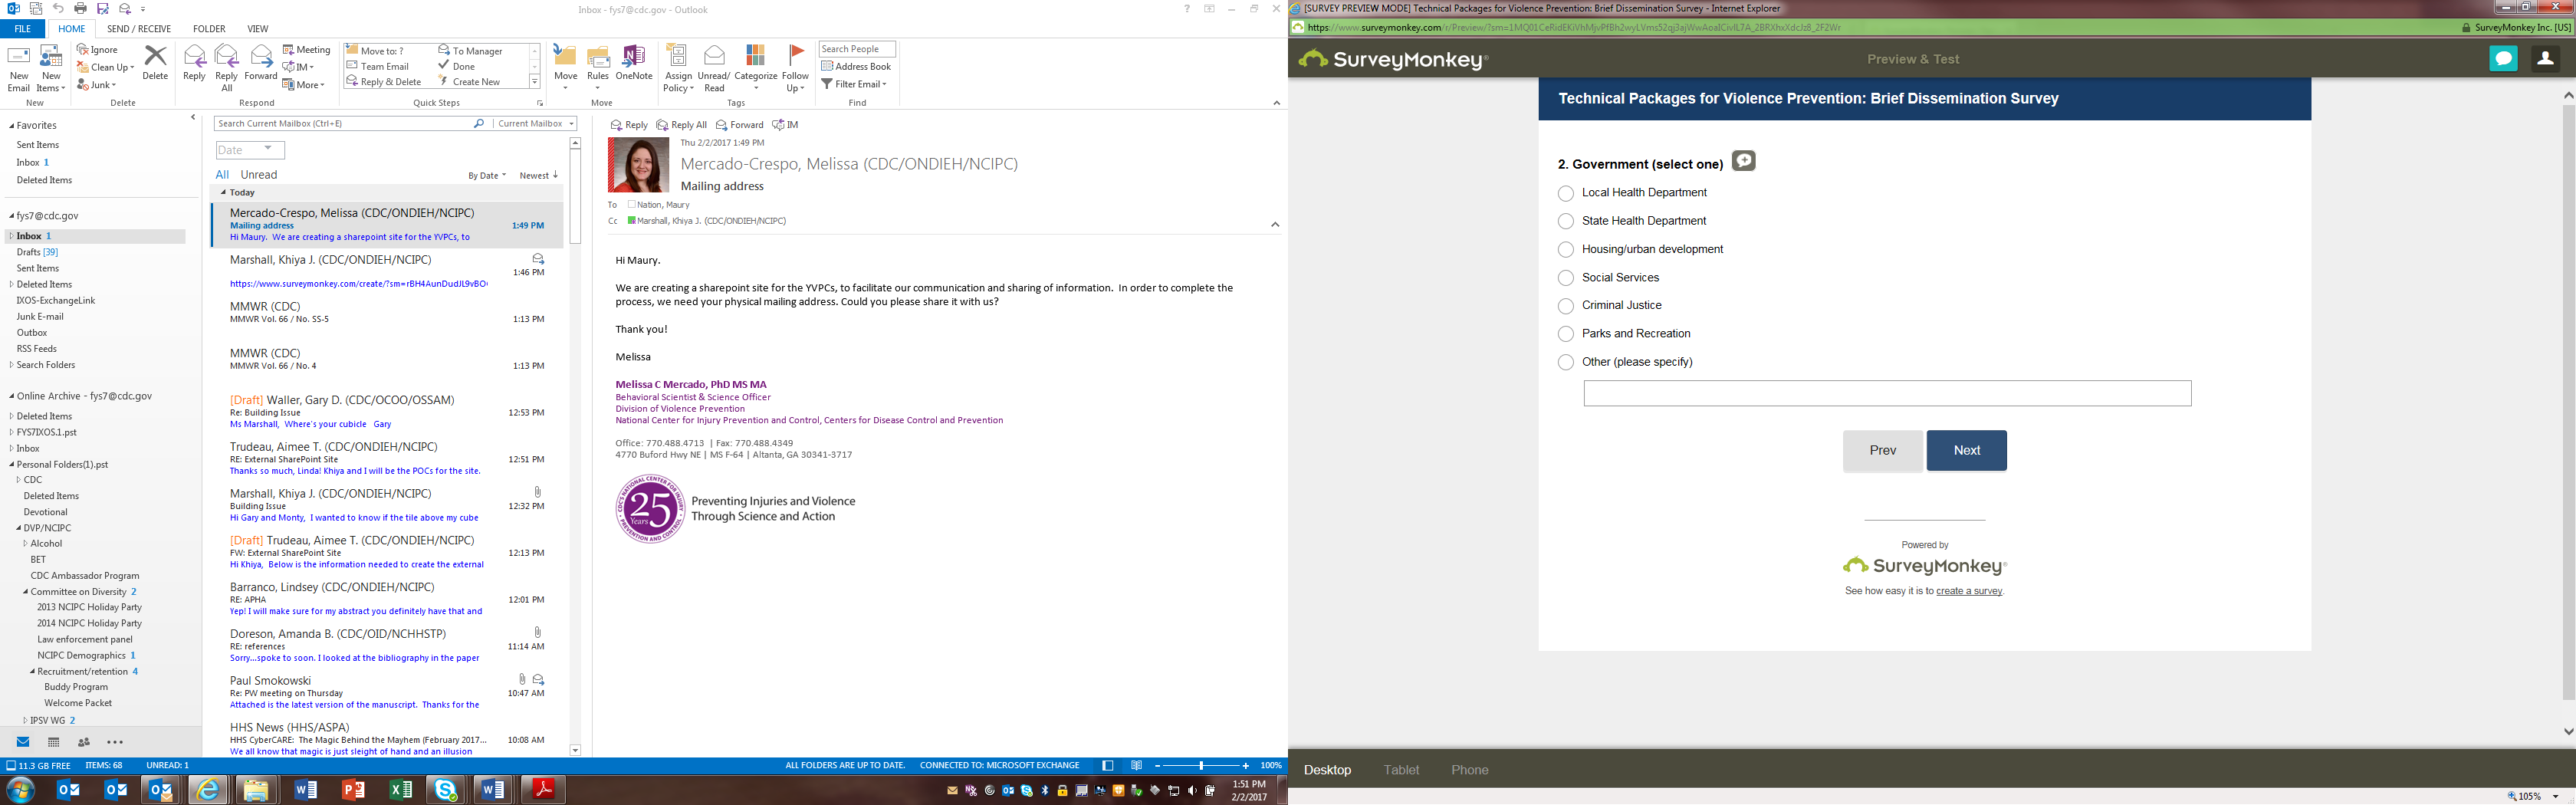Click the New Email ribbon icon

[18, 58]
